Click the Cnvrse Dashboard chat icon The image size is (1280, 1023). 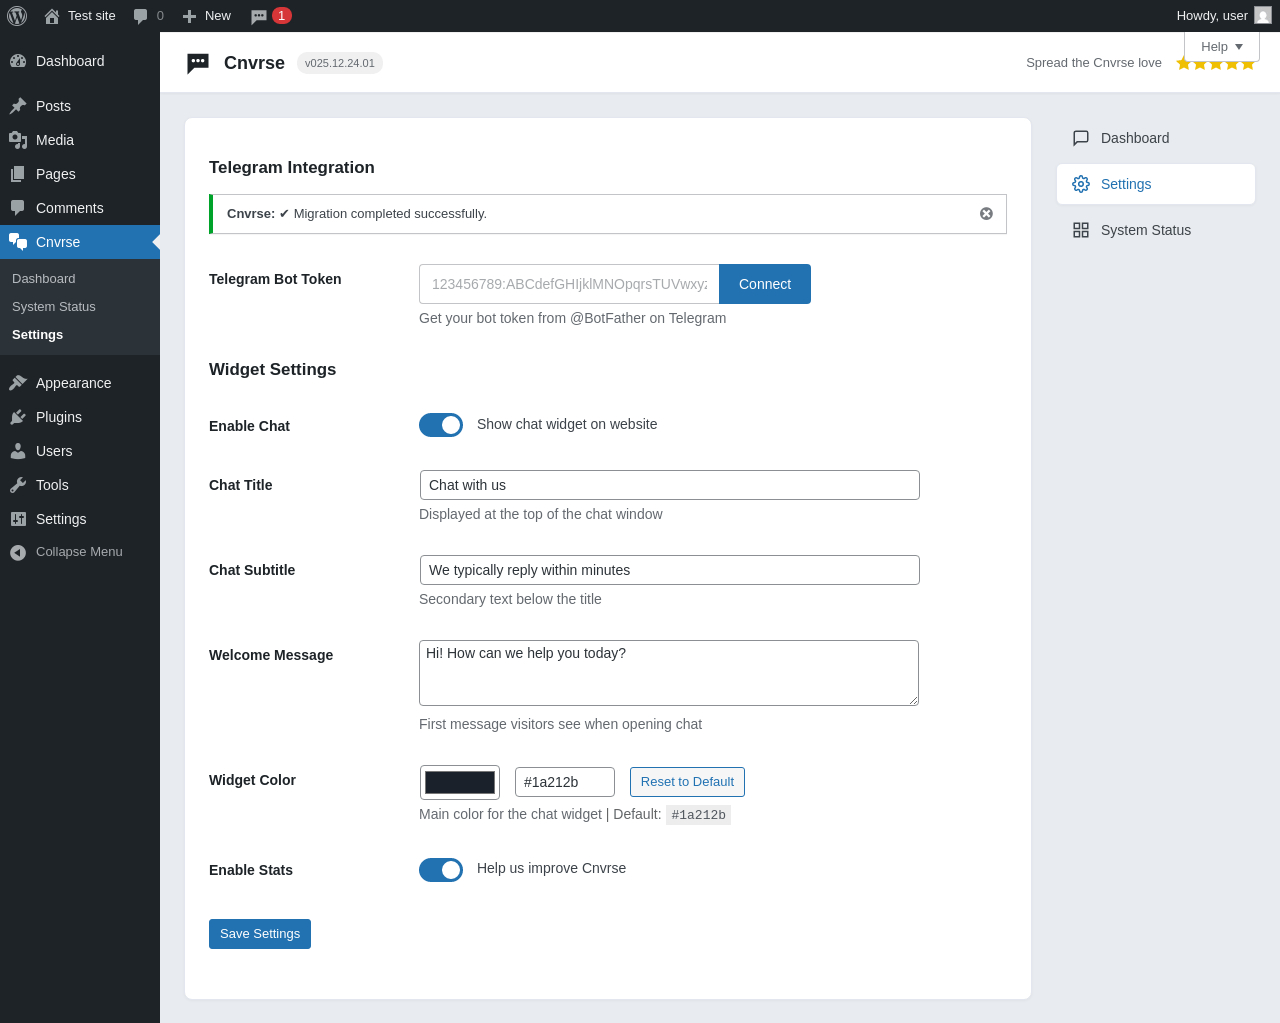click(1081, 138)
